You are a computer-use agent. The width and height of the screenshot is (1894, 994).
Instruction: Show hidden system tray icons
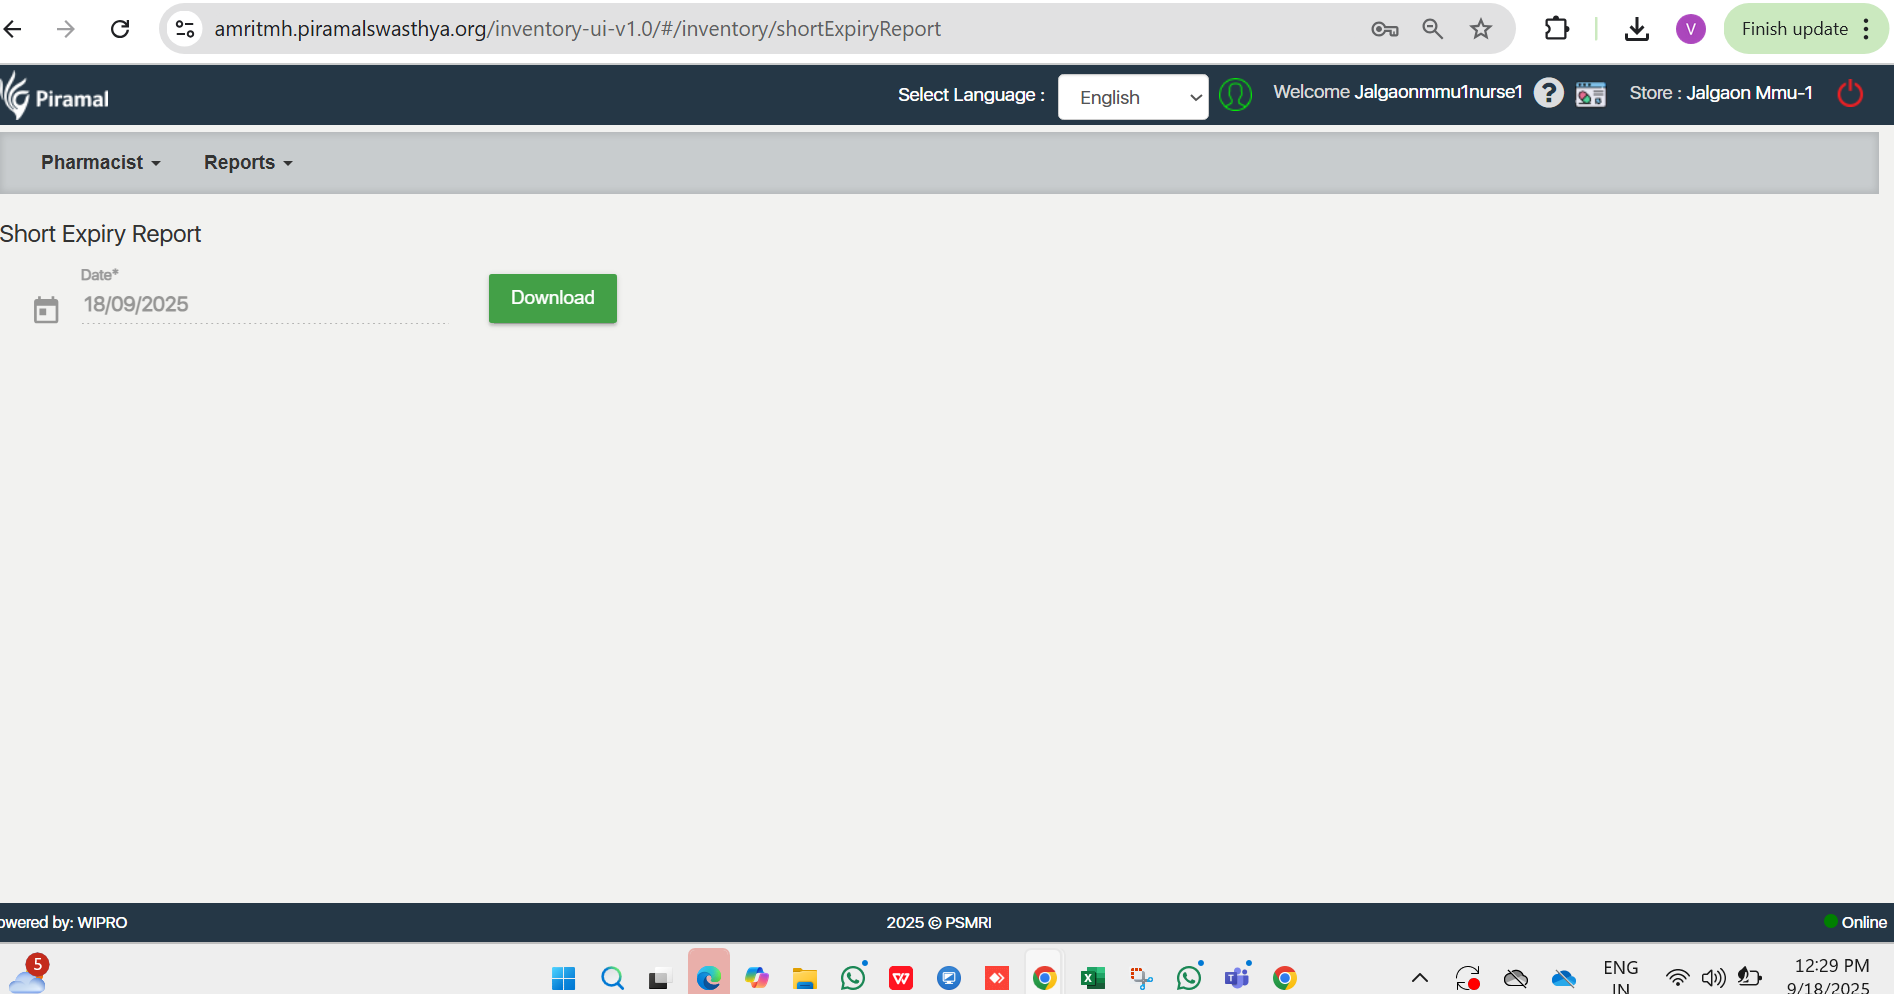click(1419, 977)
